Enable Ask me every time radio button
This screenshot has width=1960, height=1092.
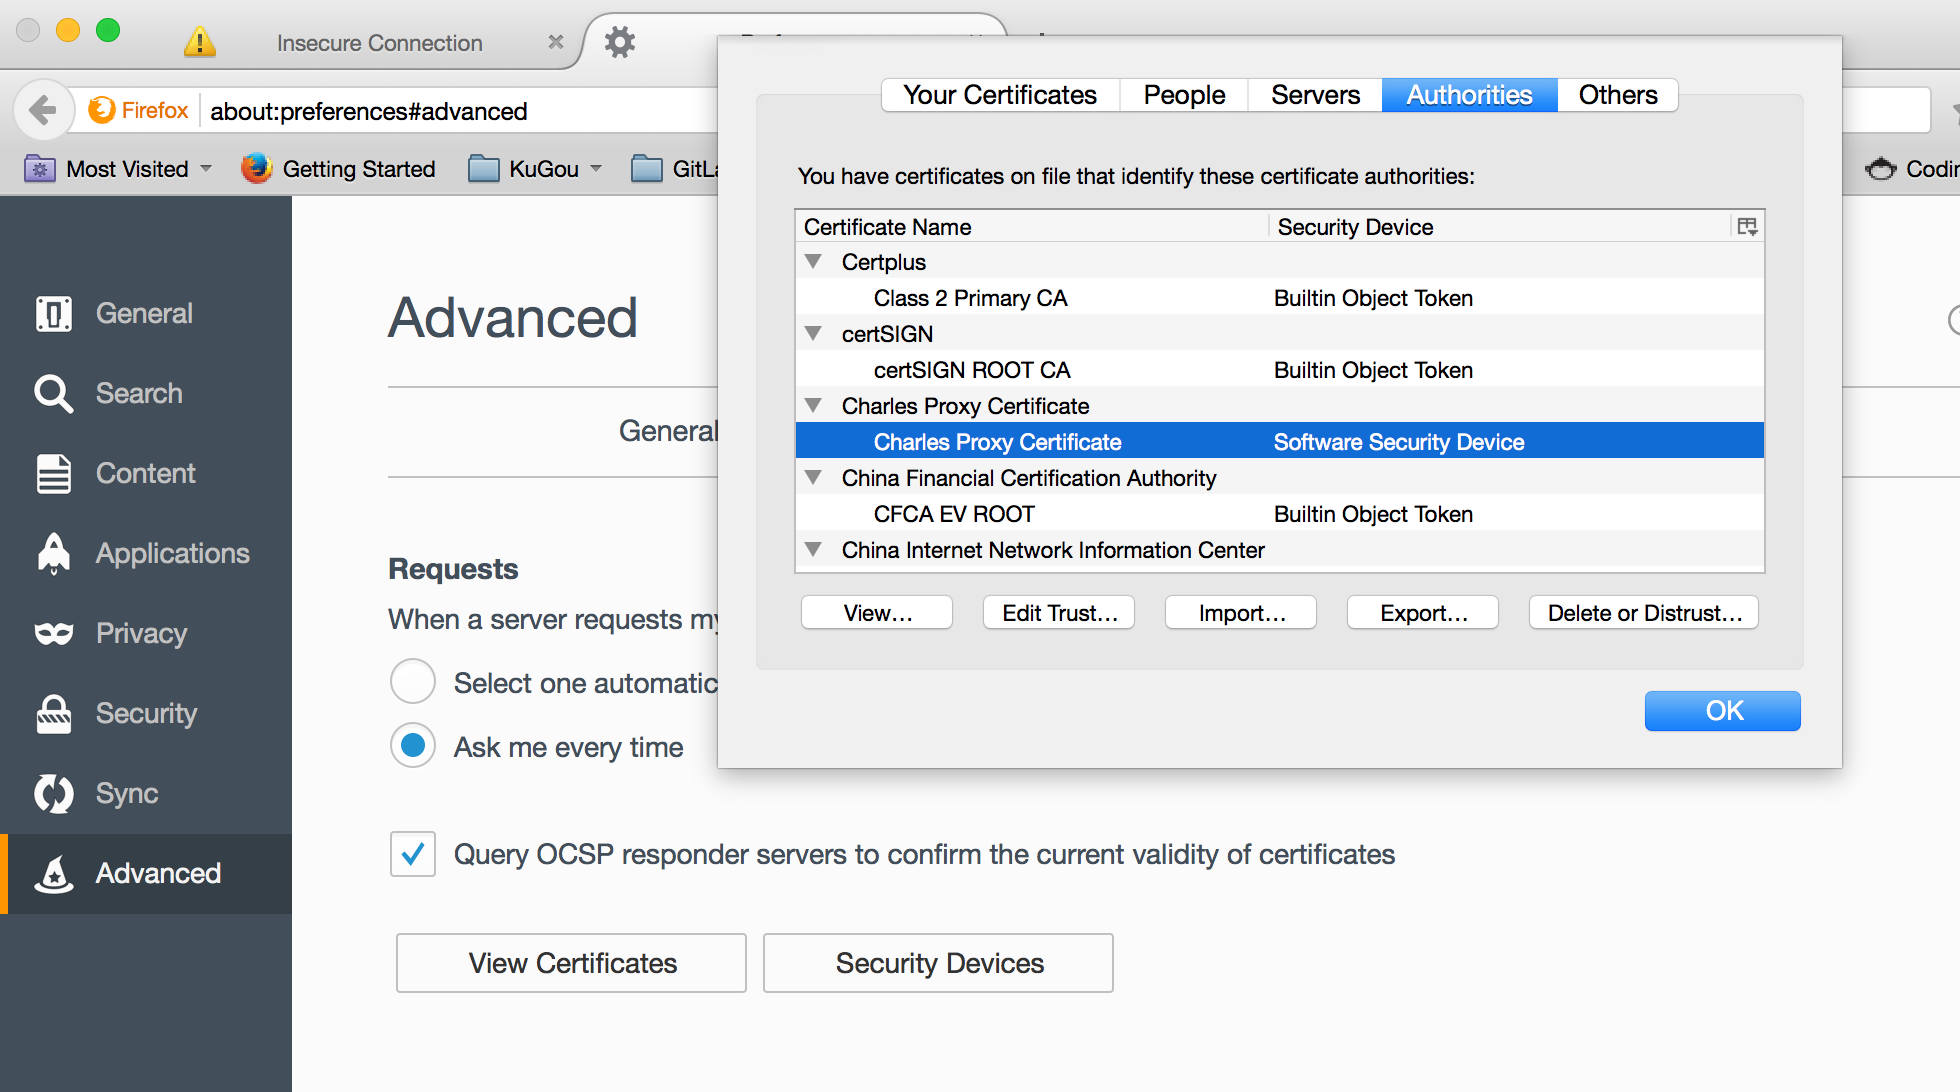point(413,745)
